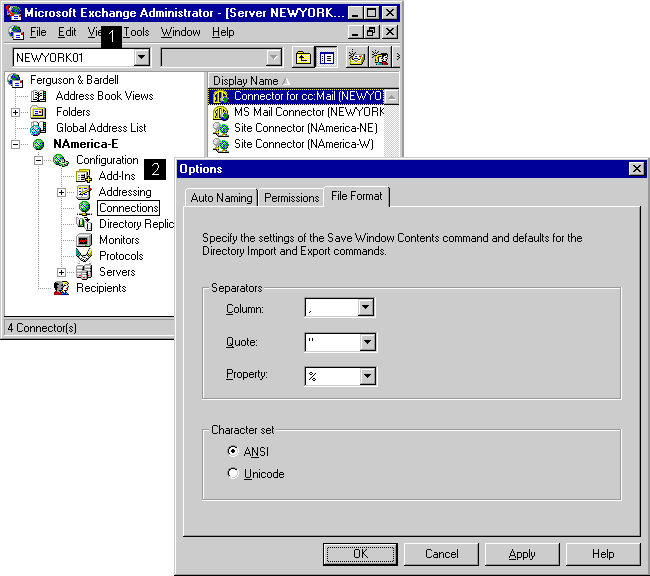This screenshot has height=576, width=650.
Task: Click OK in the Options dialog
Action: click(360, 554)
